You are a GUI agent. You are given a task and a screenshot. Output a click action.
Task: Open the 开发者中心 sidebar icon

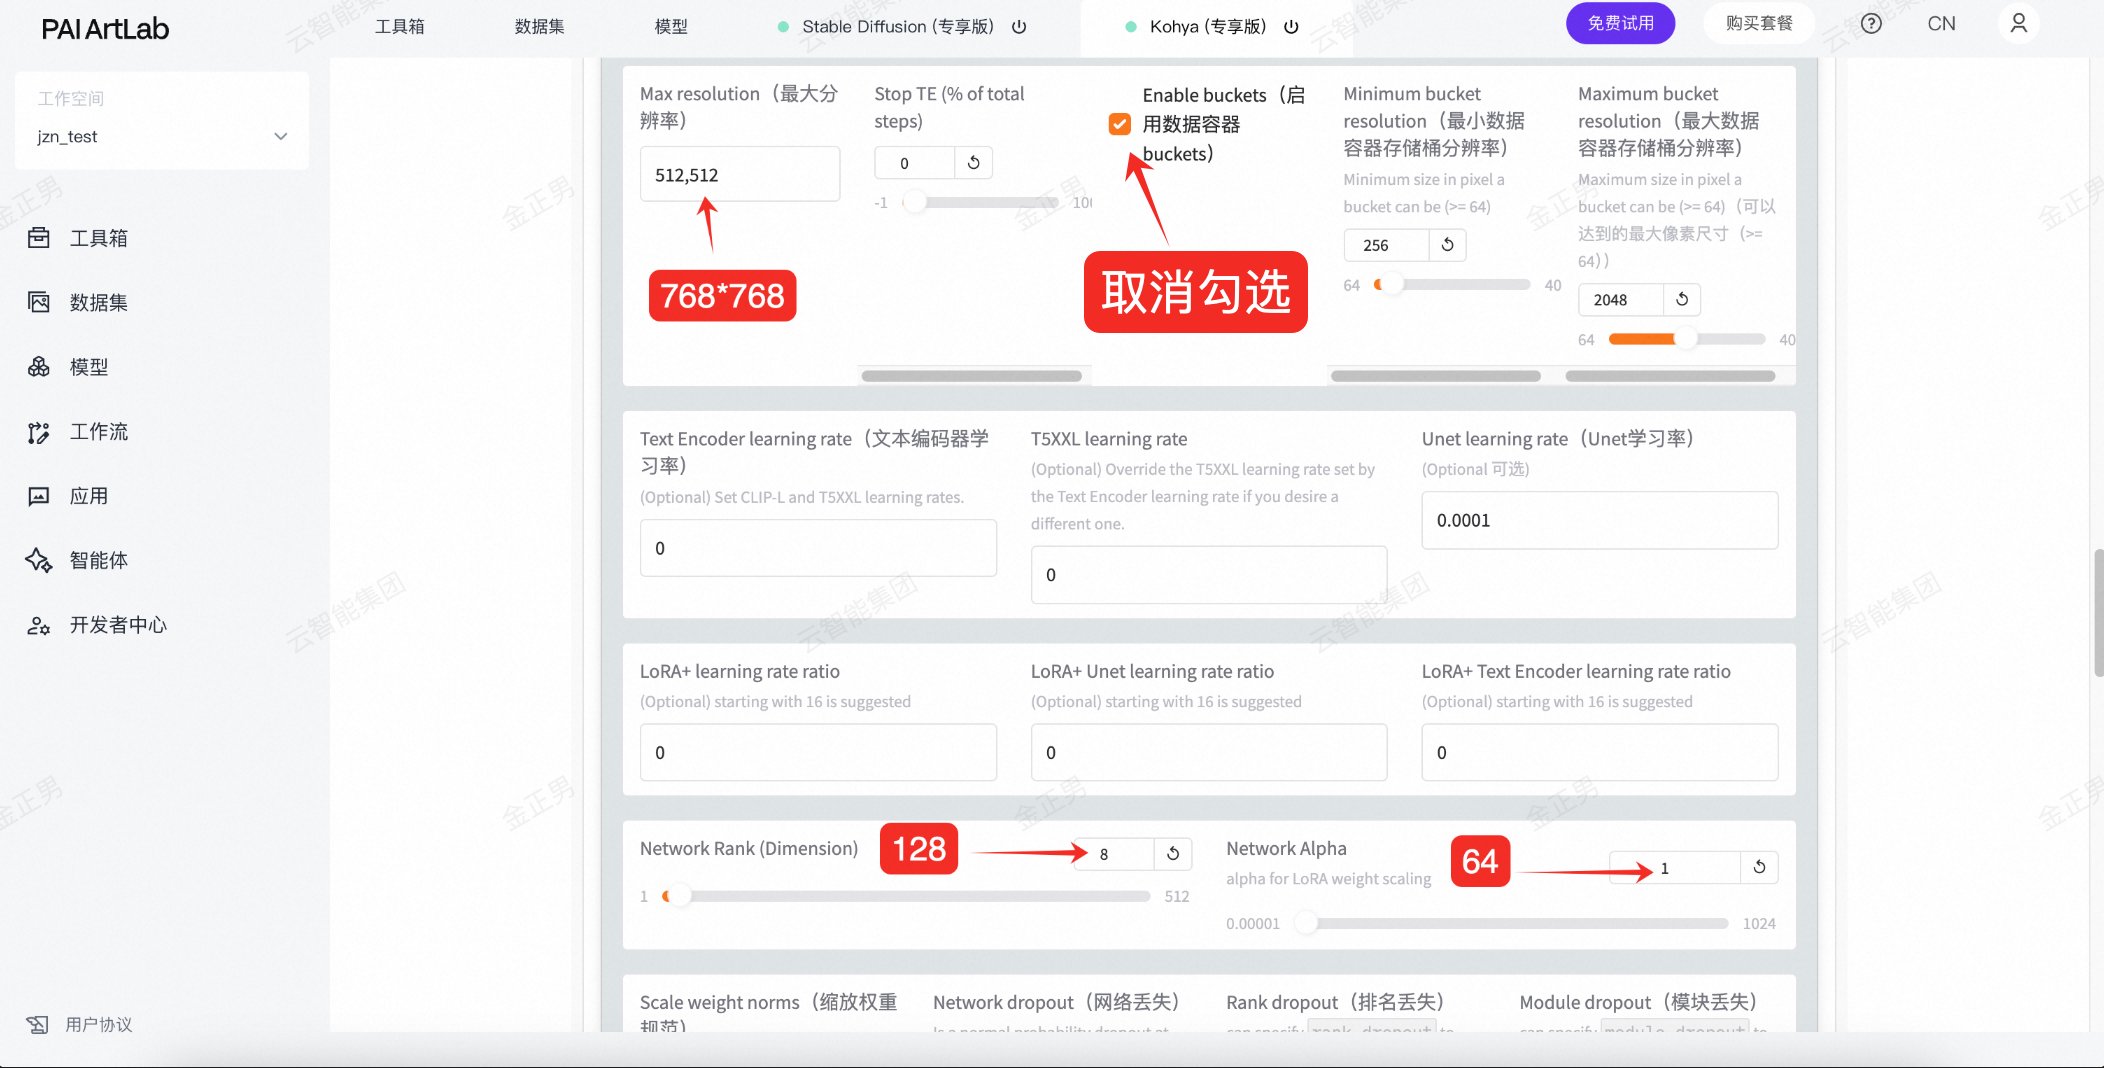(39, 625)
